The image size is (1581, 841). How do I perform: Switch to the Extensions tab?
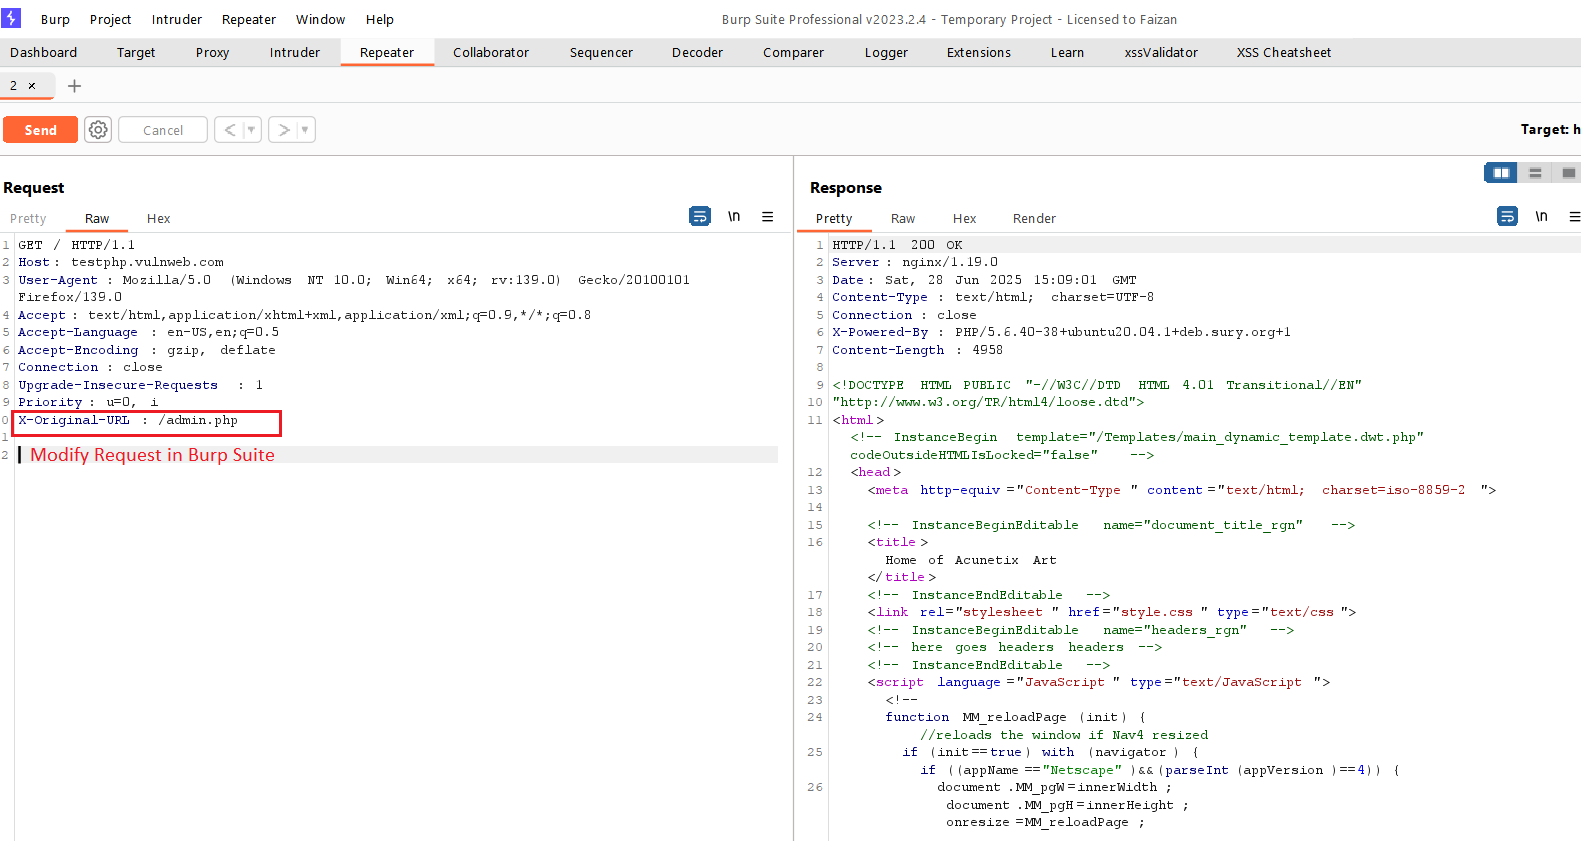[x=979, y=52]
